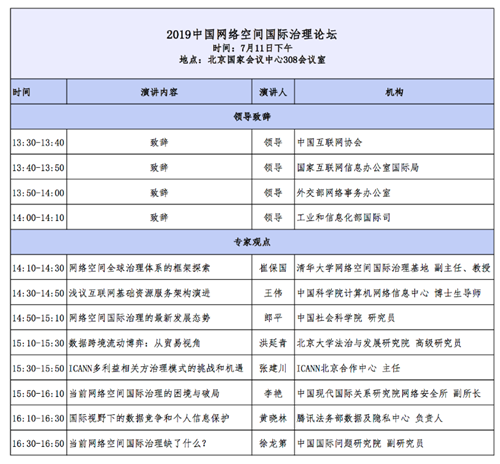The image size is (500, 464).
Task: Click speaker name 洪延青
Action: pos(273,343)
